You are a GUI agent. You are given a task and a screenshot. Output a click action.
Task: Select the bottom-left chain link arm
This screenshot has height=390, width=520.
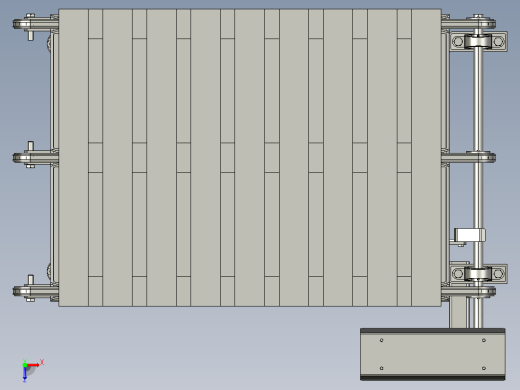coord(35,291)
